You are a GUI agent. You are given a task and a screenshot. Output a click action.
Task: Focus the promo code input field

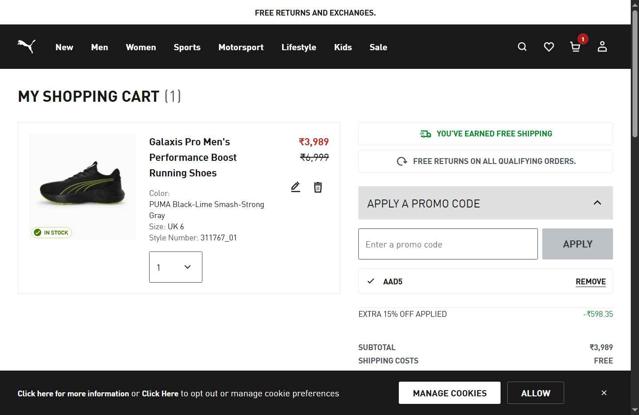coord(448,244)
